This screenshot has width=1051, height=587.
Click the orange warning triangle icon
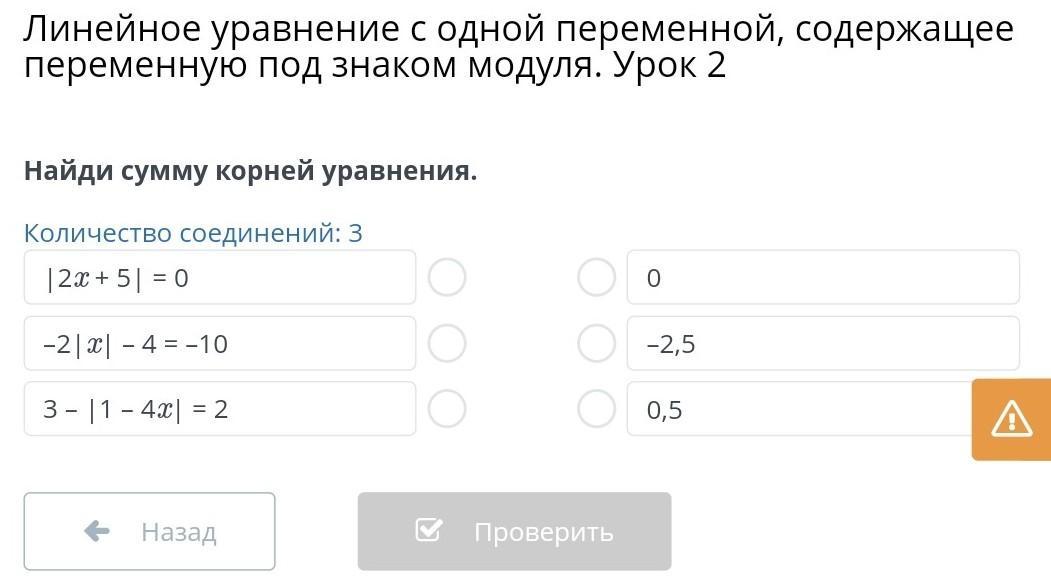(x=1011, y=419)
